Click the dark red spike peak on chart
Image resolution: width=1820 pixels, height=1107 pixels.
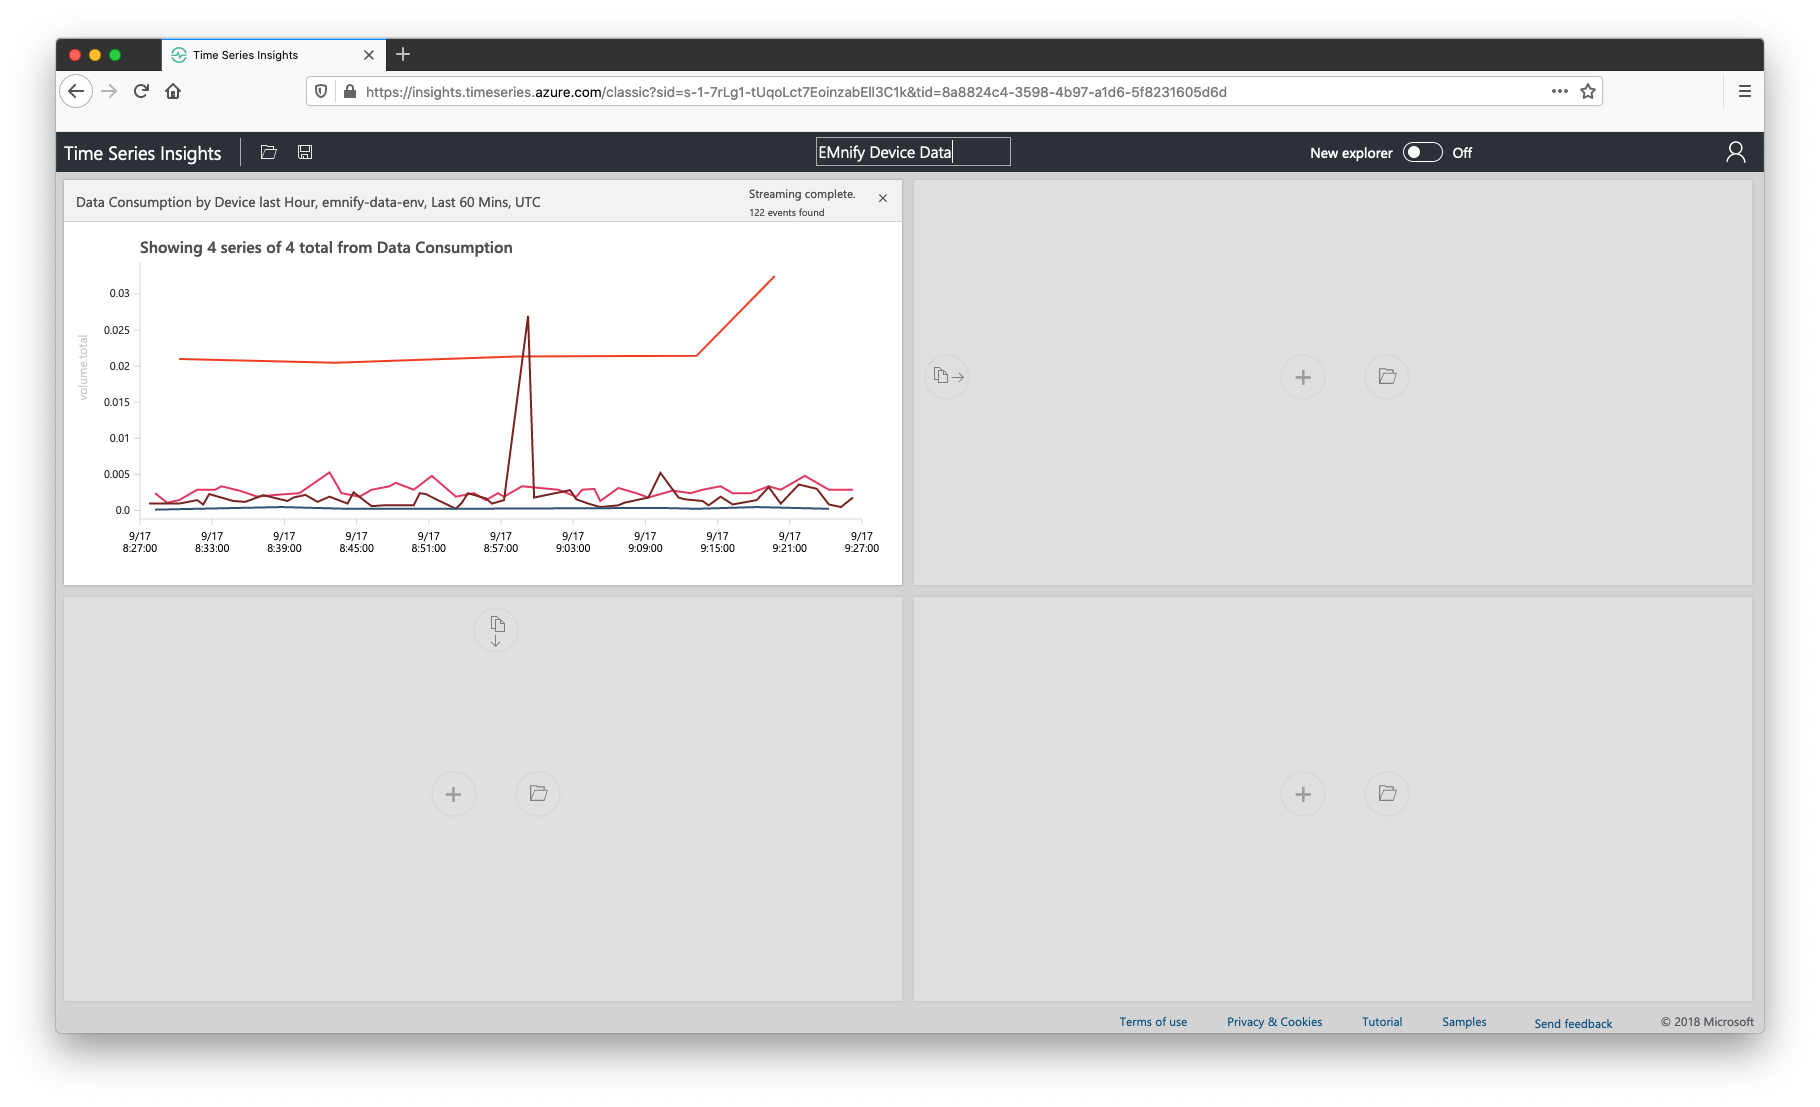click(527, 318)
